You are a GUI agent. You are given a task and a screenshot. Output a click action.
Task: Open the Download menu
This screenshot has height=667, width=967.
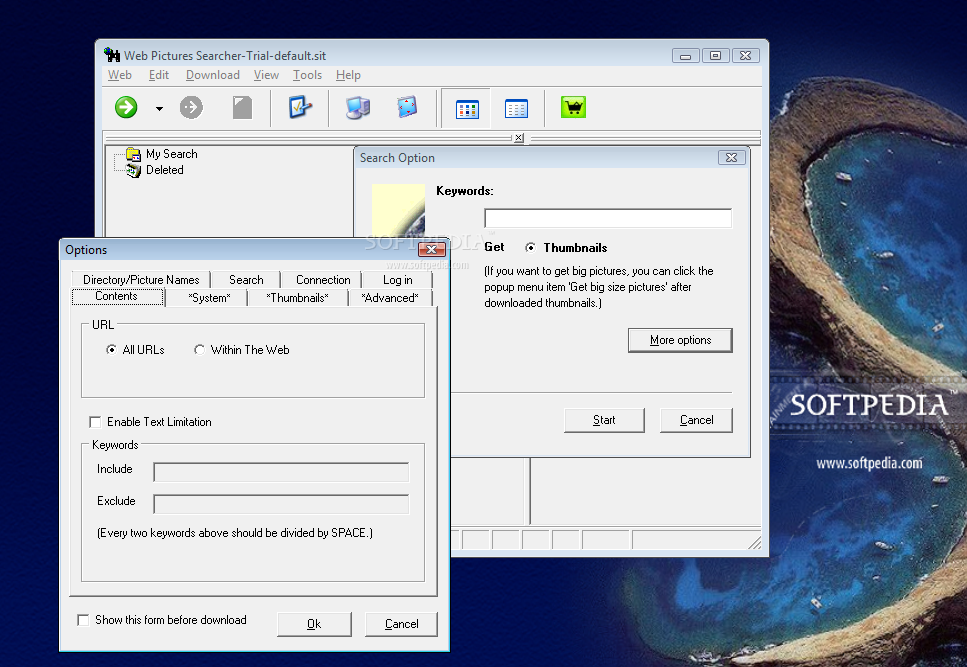click(213, 75)
